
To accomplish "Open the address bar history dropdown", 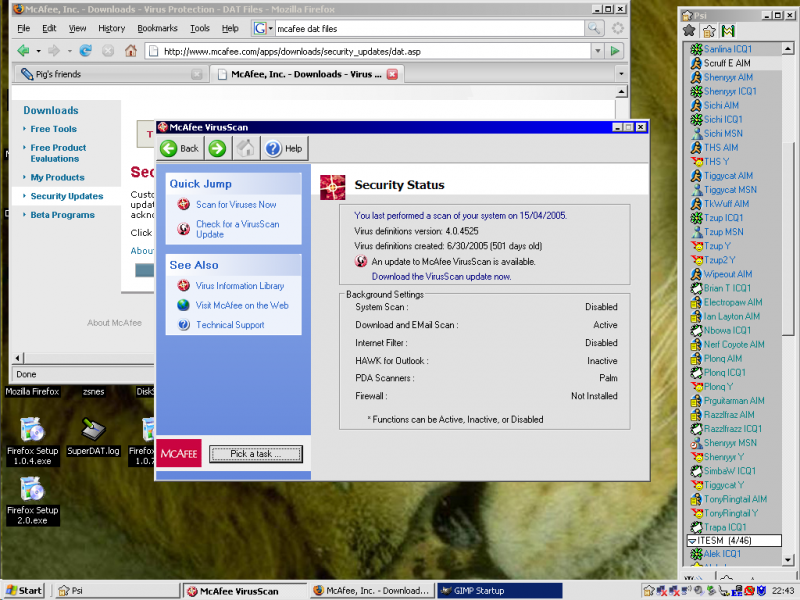I will [597, 51].
